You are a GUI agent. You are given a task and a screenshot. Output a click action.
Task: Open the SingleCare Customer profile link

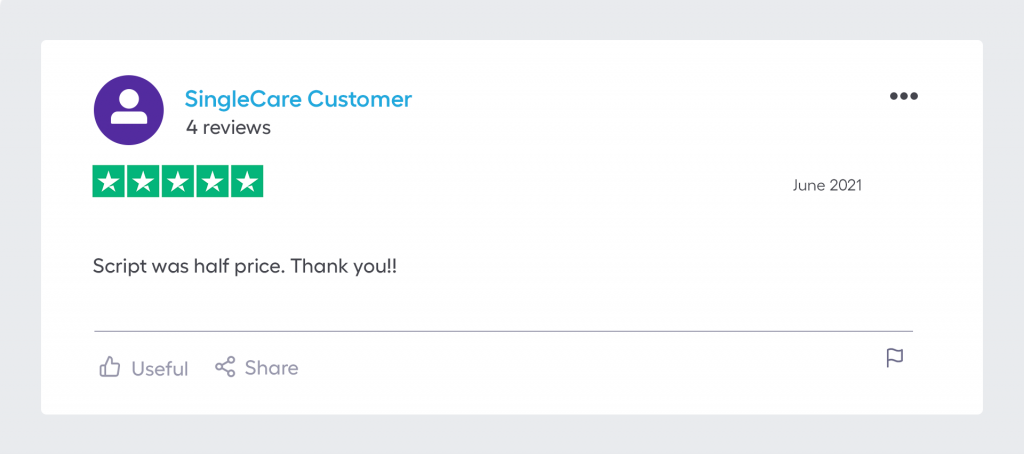point(298,99)
